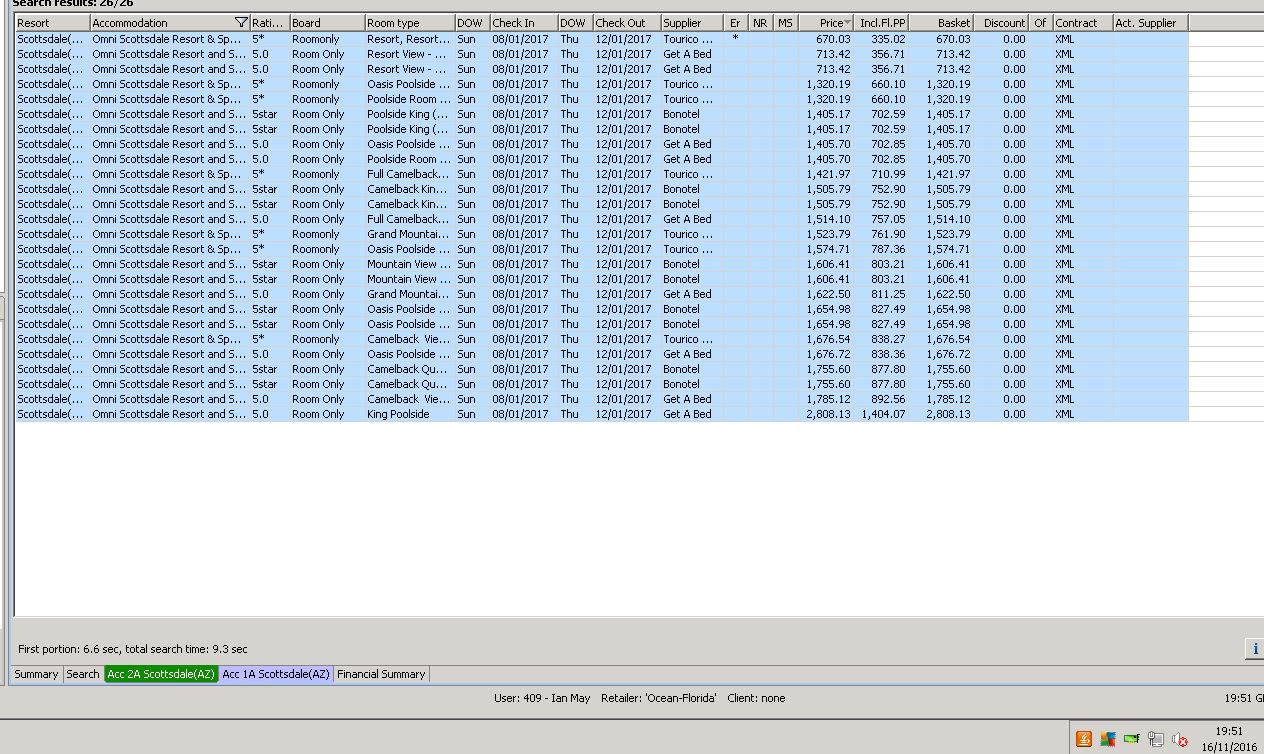Sort by the Board column header
This screenshot has height=754, width=1264.
327,23
